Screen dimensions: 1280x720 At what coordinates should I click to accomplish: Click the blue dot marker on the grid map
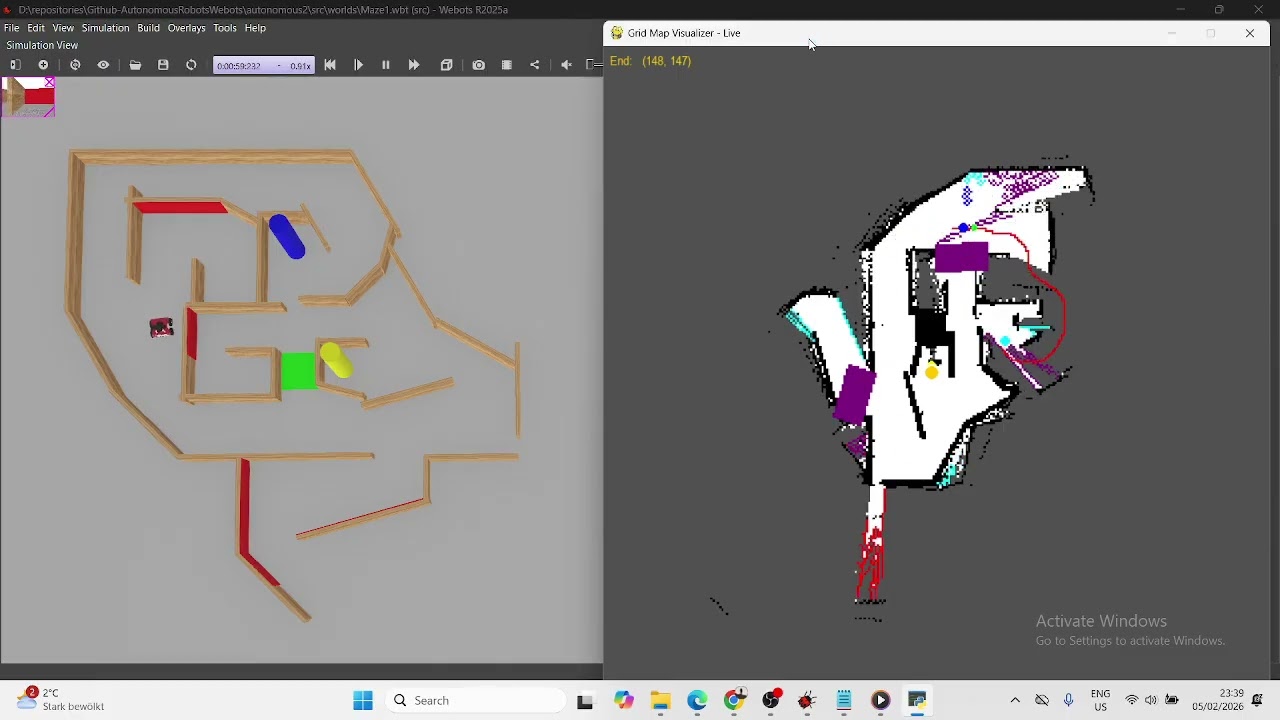coord(964,229)
